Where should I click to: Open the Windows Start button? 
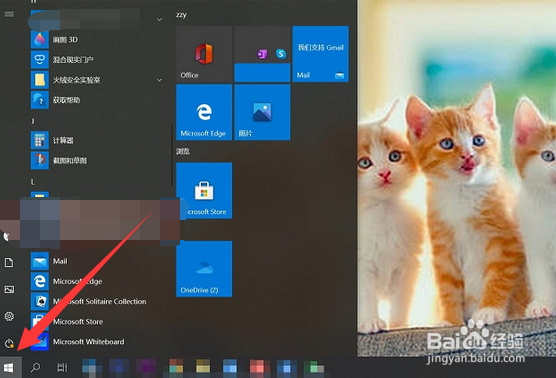(9, 368)
